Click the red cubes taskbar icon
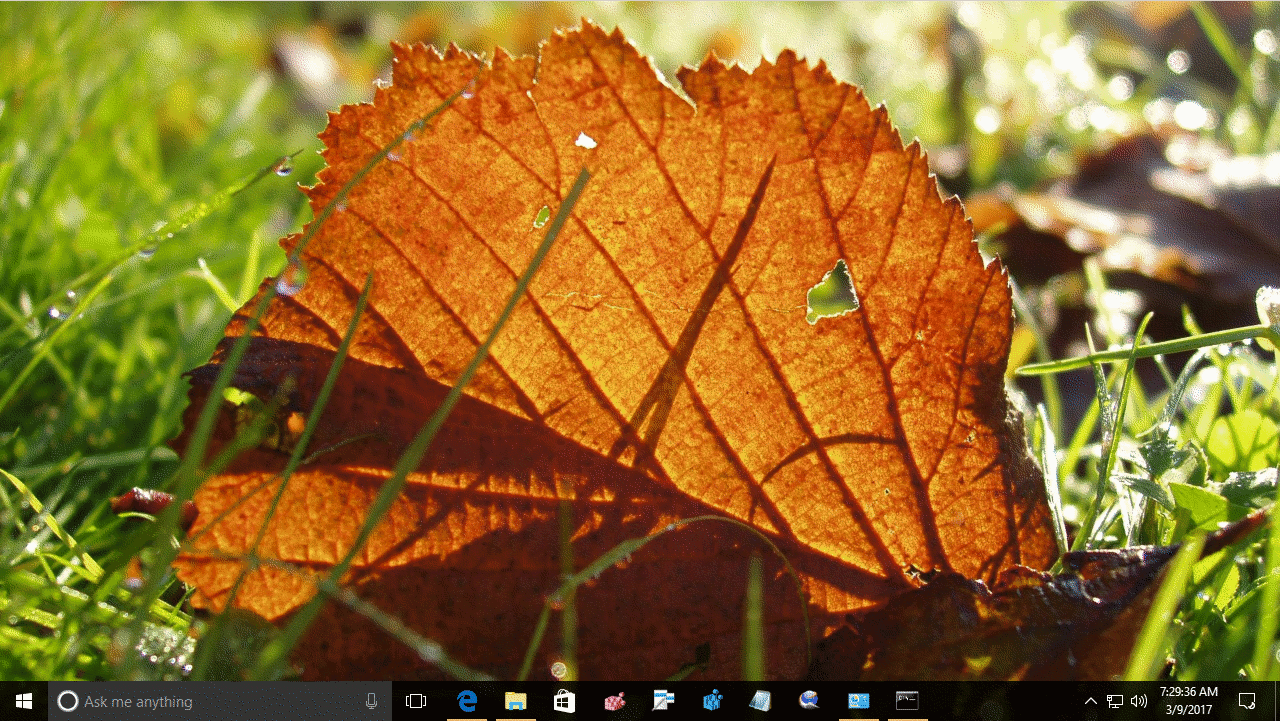The image size is (1280, 721). click(614, 701)
